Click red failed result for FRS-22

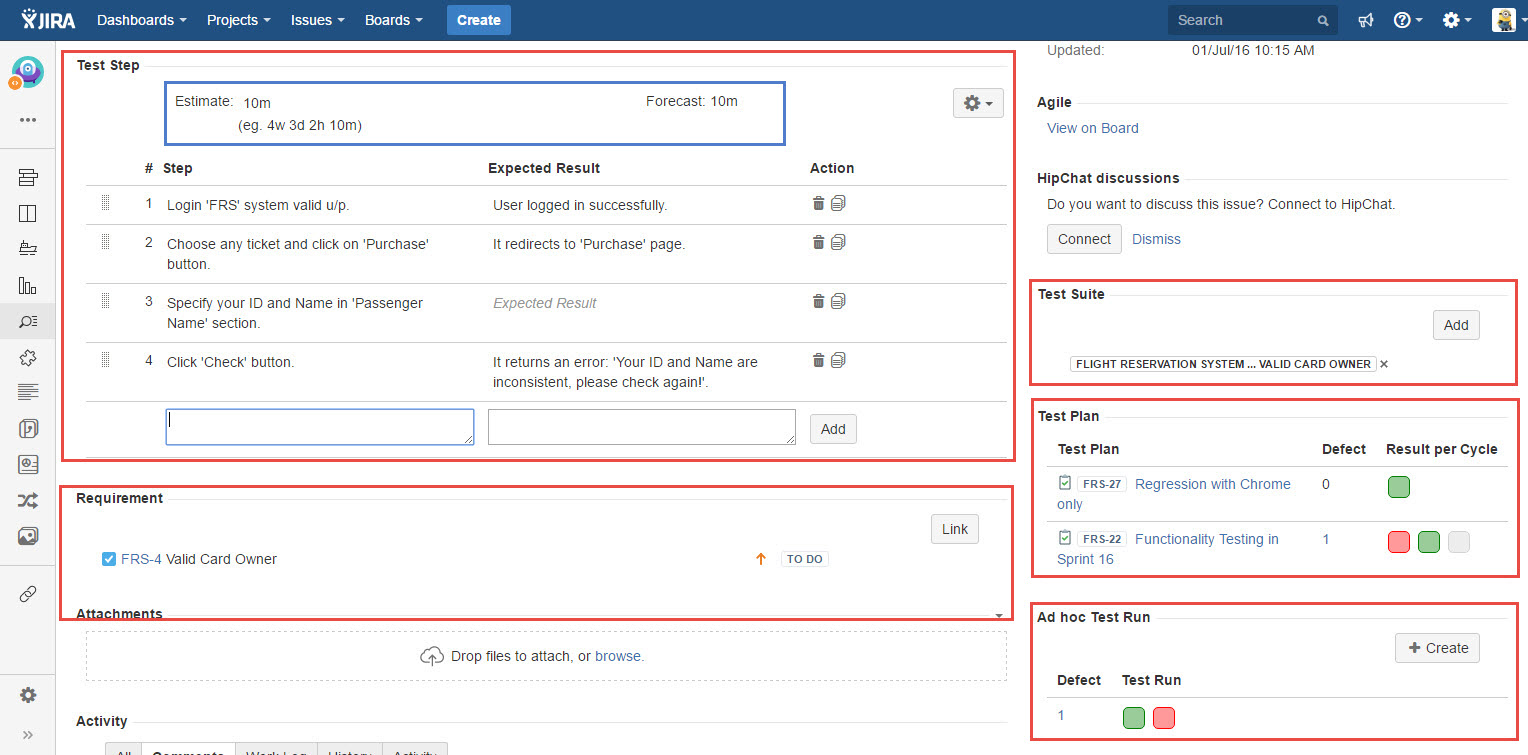(1399, 542)
